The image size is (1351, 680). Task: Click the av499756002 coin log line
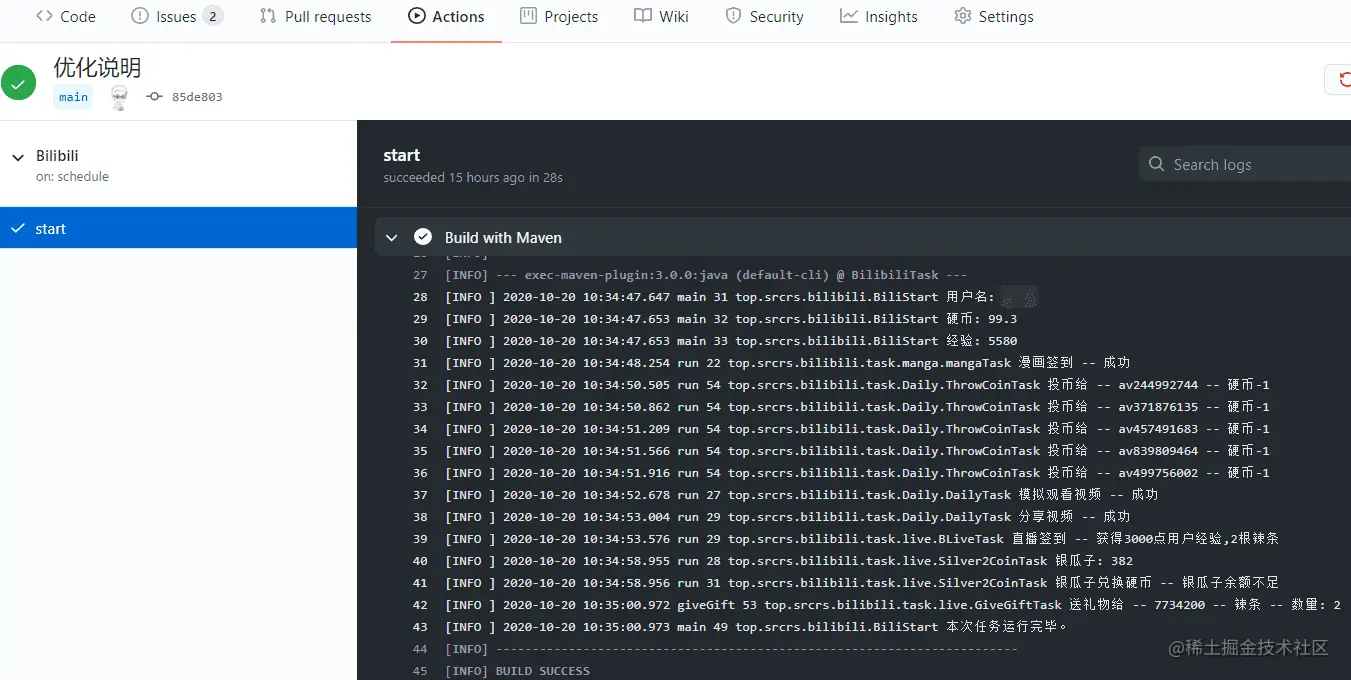tap(857, 473)
